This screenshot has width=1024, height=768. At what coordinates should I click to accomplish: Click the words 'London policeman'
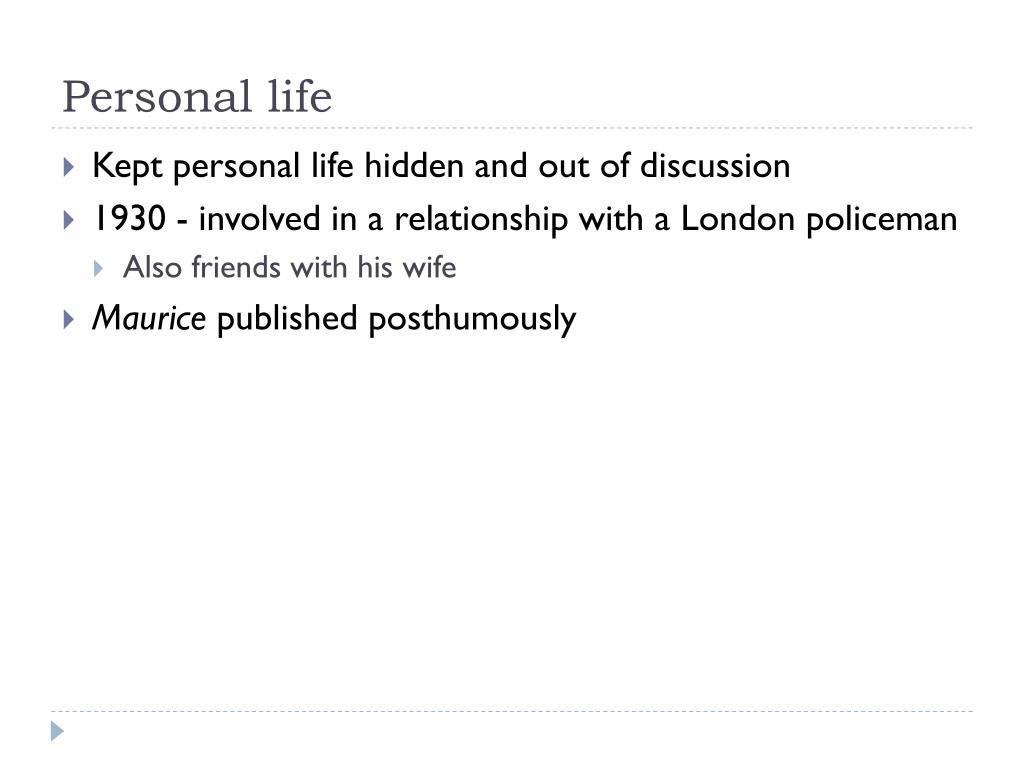tap(819, 219)
